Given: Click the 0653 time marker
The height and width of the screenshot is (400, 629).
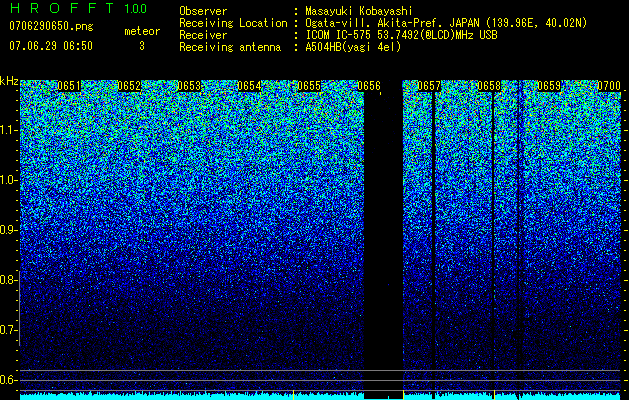Looking at the screenshot, I should pos(189,86).
